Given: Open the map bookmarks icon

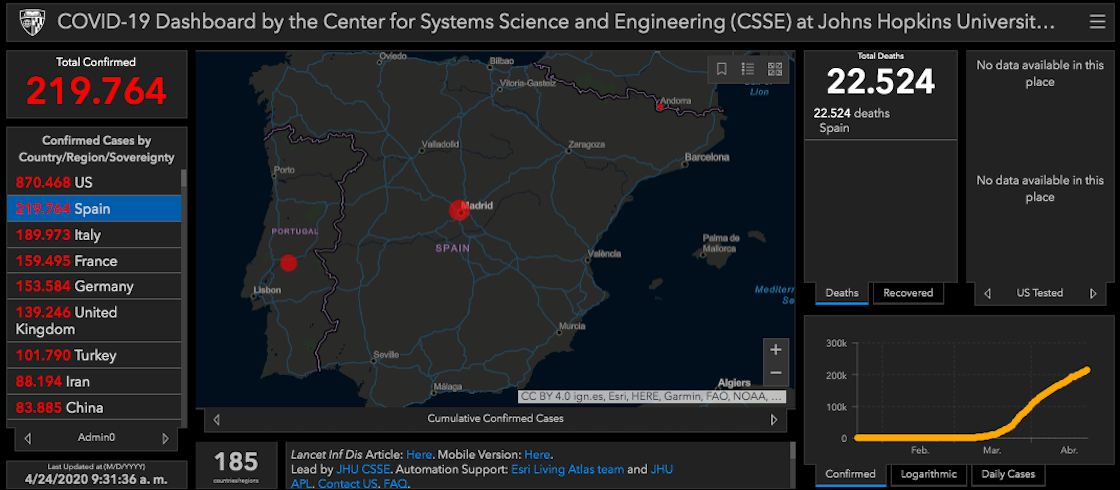Looking at the screenshot, I should (x=721, y=69).
